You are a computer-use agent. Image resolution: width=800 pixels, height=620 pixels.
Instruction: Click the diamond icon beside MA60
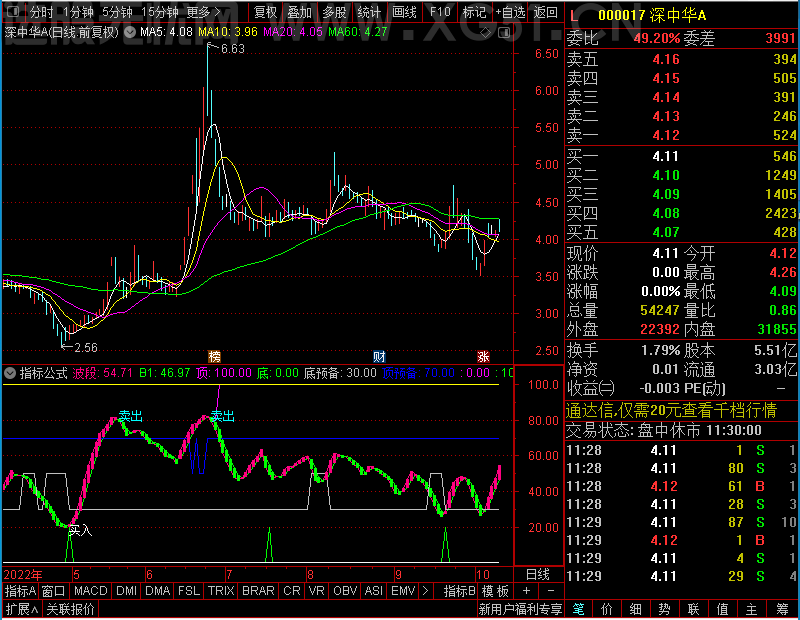tap(485, 33)
